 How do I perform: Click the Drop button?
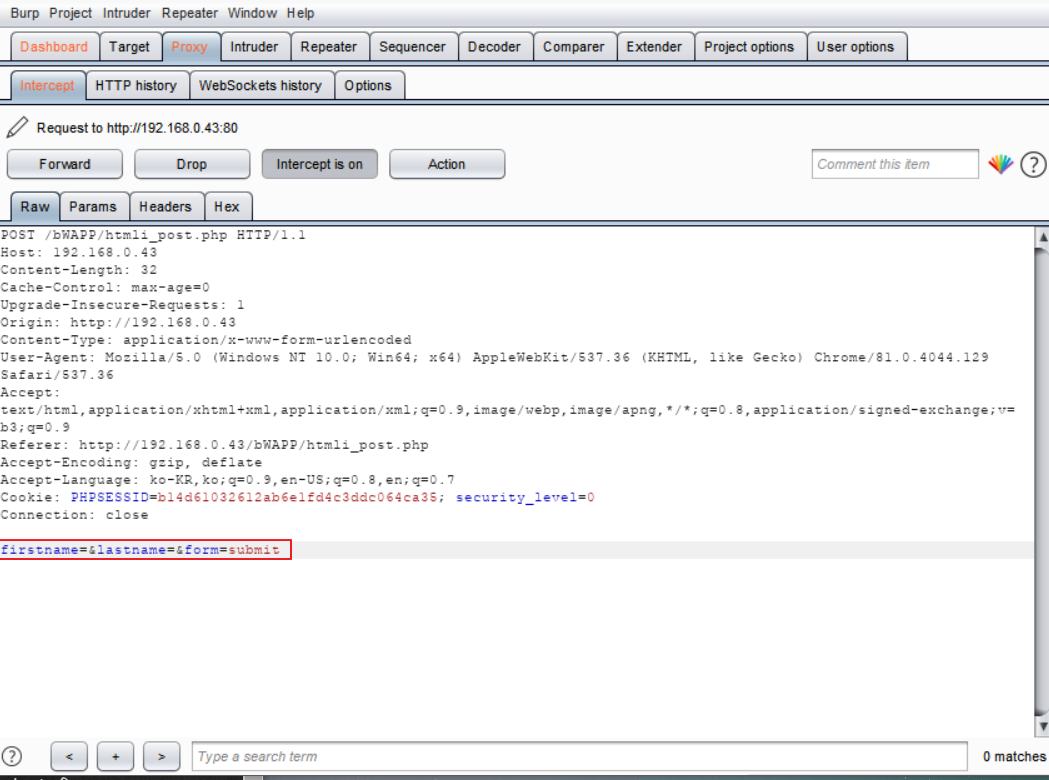[192, 164]
